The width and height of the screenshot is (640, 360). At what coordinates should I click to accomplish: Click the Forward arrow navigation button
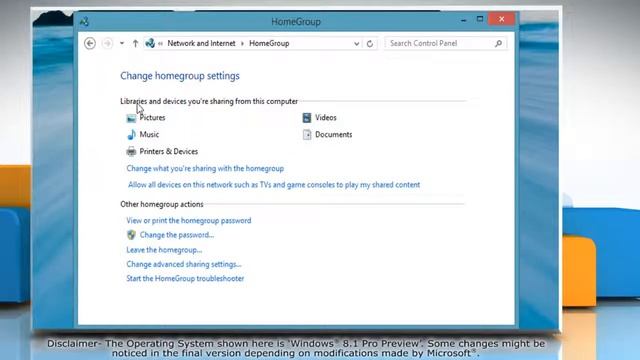coord(107,43)
